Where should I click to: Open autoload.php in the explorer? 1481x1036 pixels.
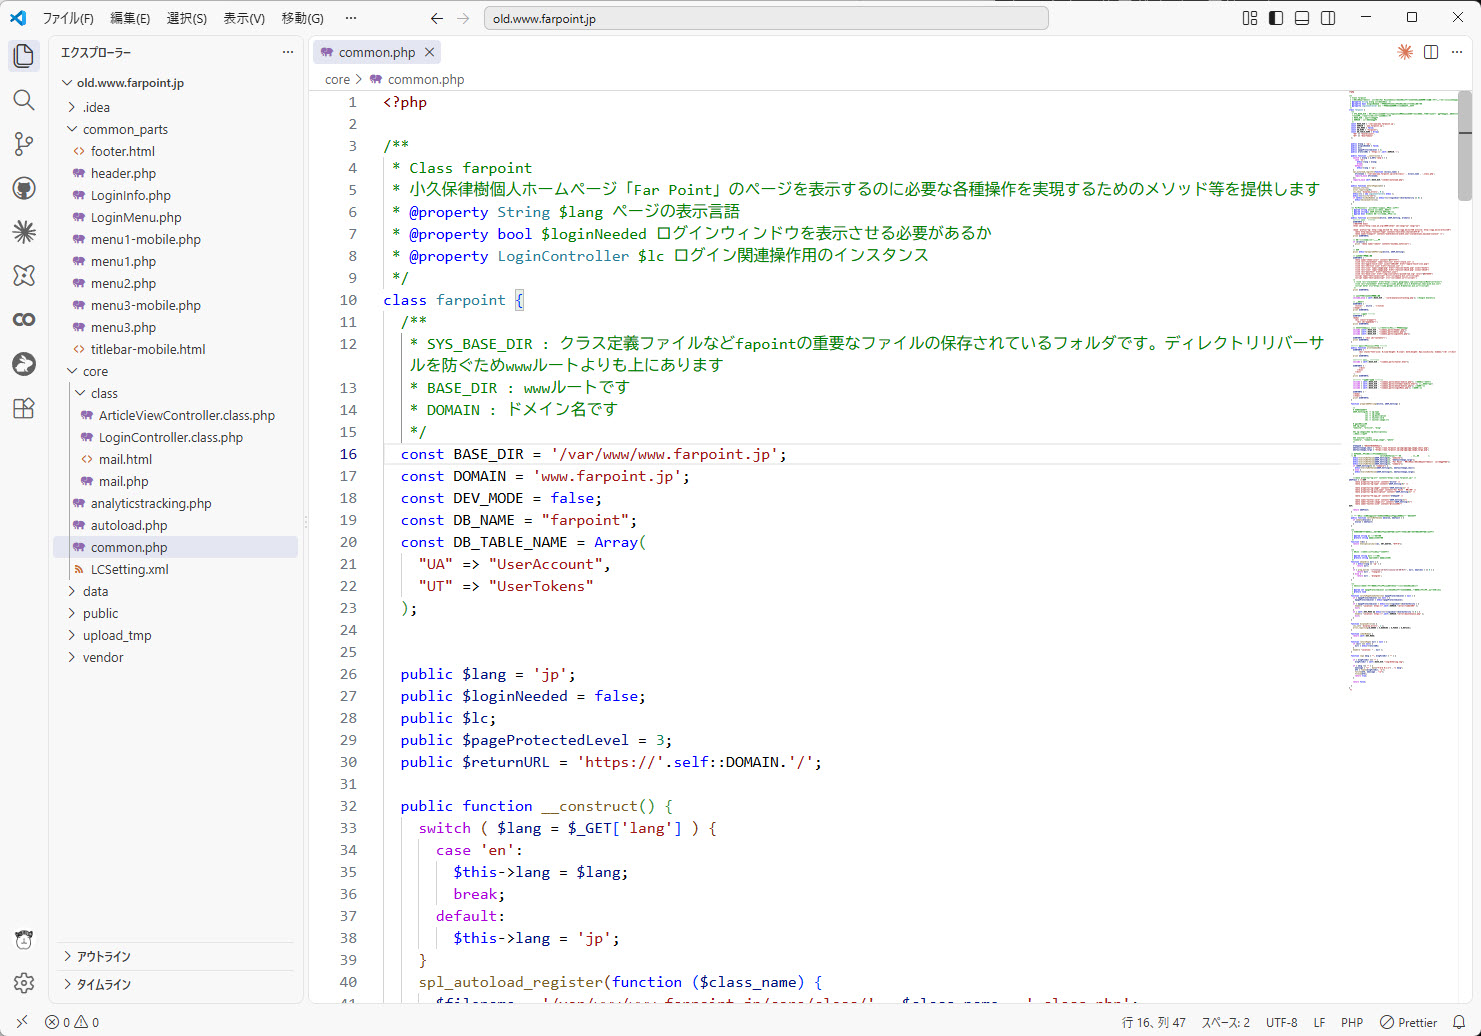pos(175,525)
